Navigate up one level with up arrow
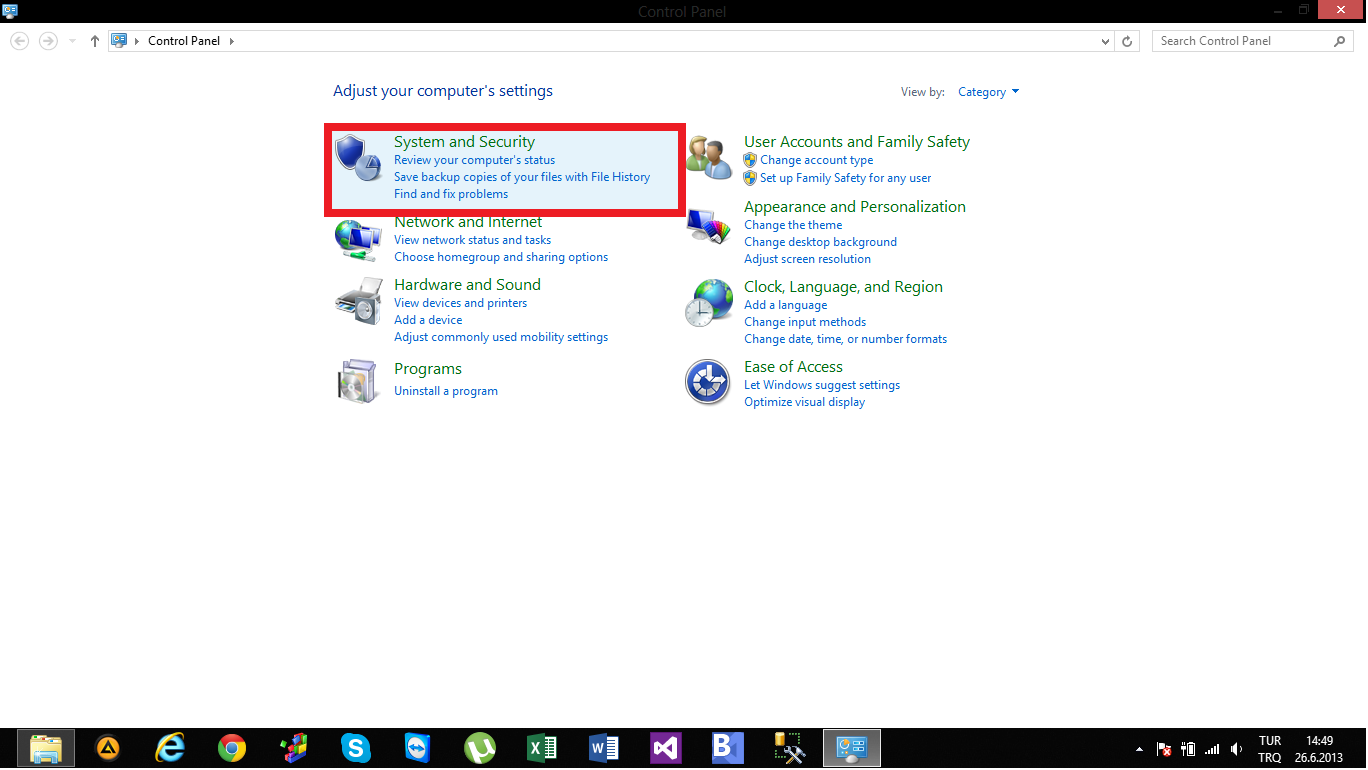Viewport: 1368px width, 770px height. coord(95,41)
